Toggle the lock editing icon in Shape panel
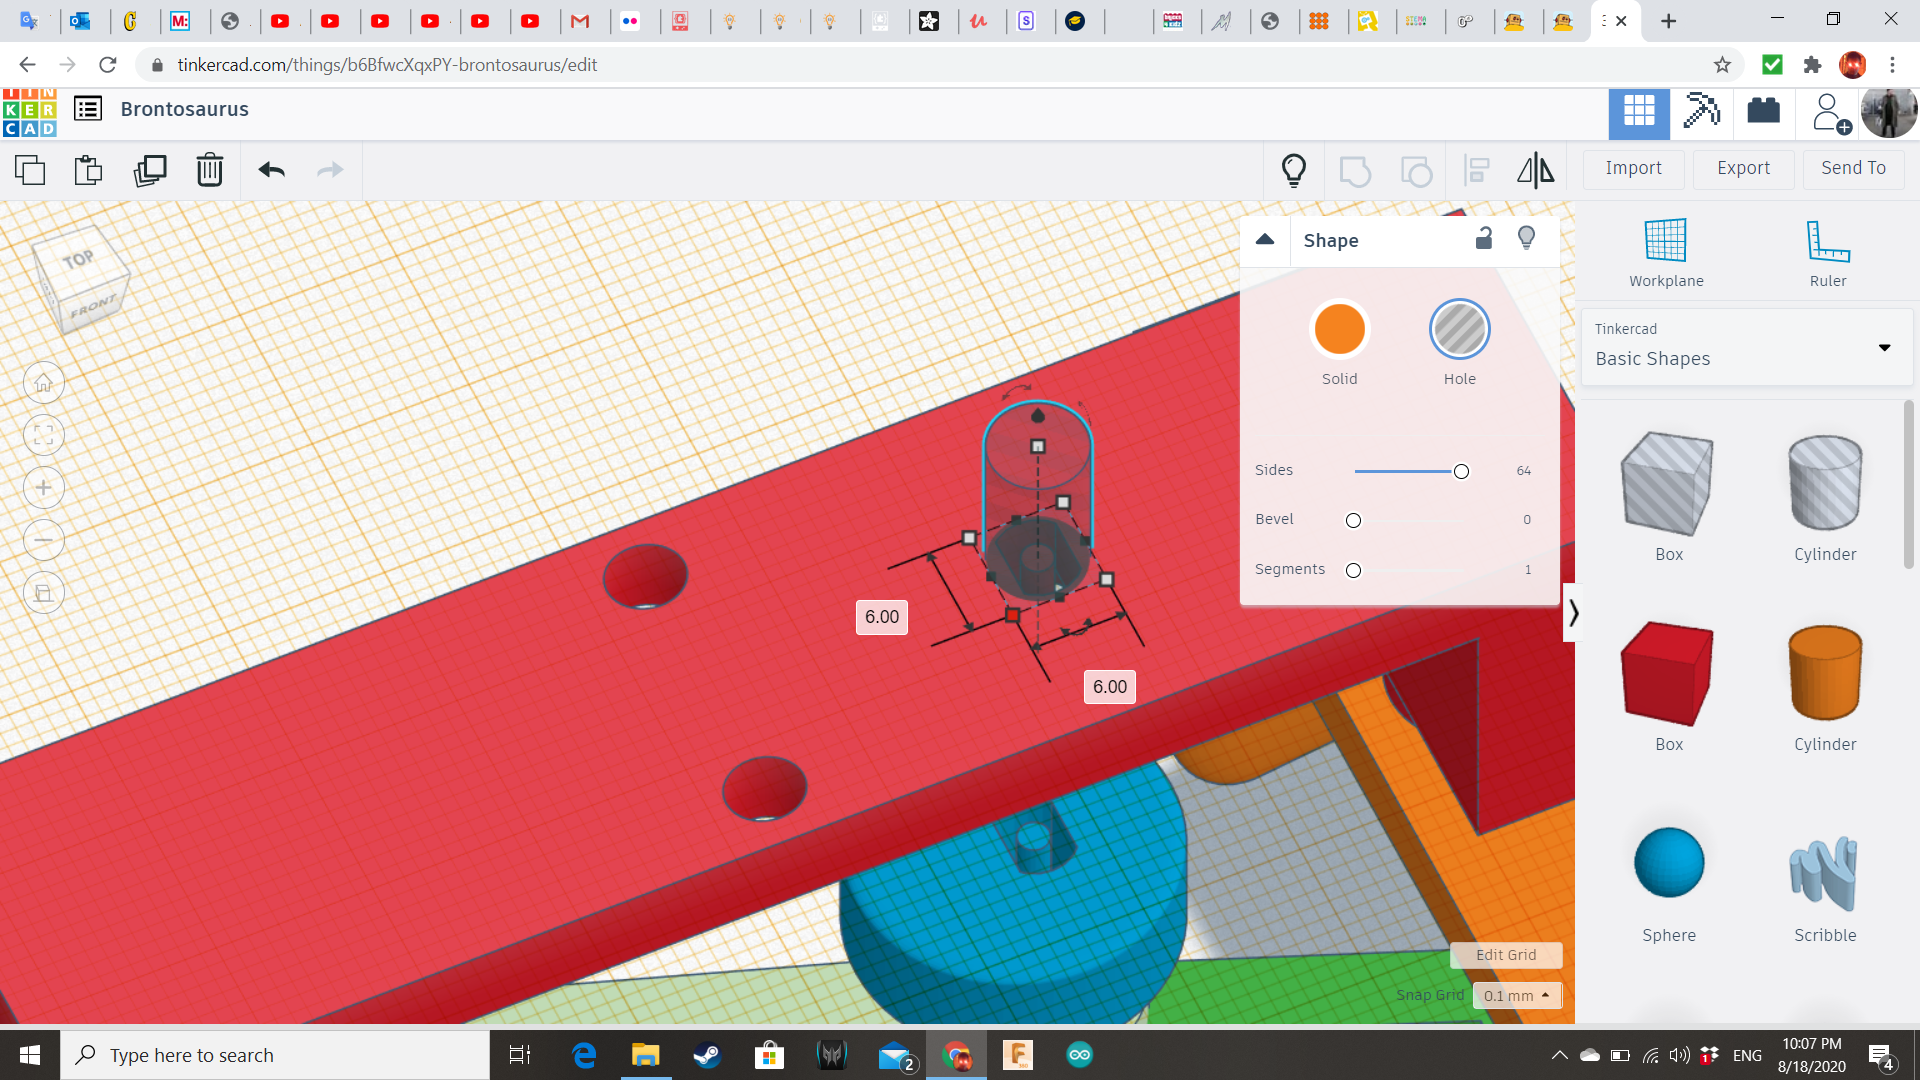 [x=1484, y=238]
